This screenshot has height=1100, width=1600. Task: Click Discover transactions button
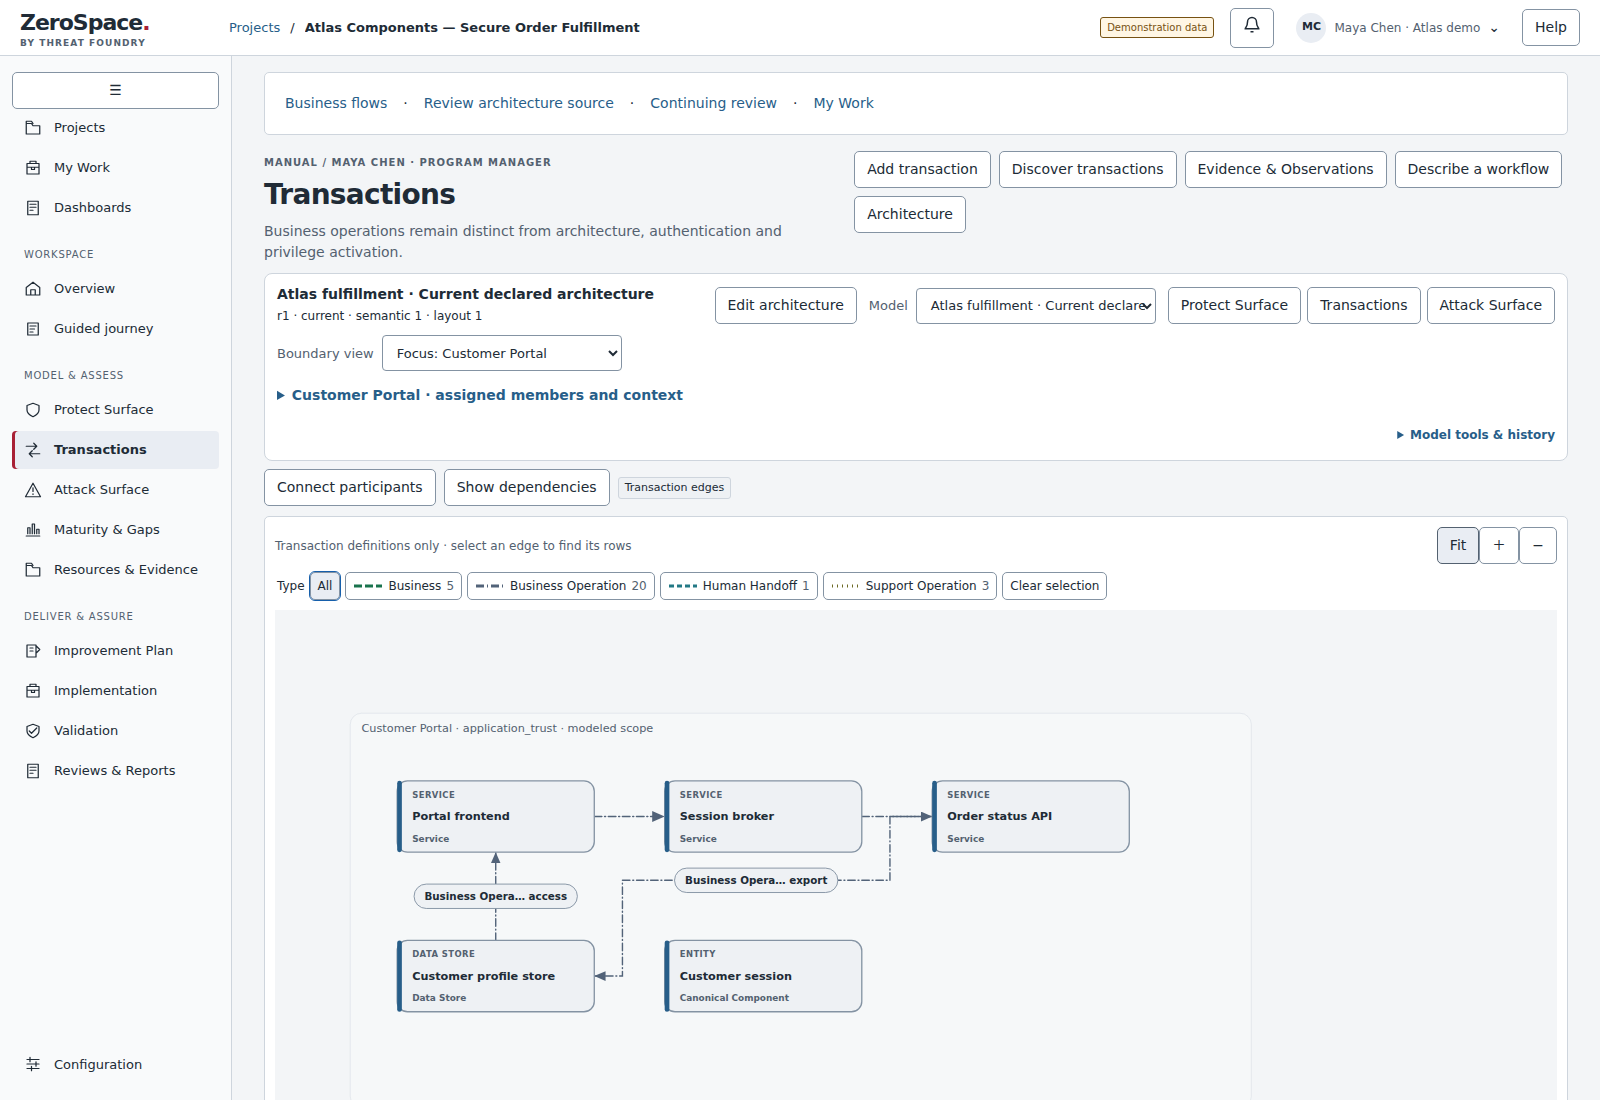point(1087,170)
